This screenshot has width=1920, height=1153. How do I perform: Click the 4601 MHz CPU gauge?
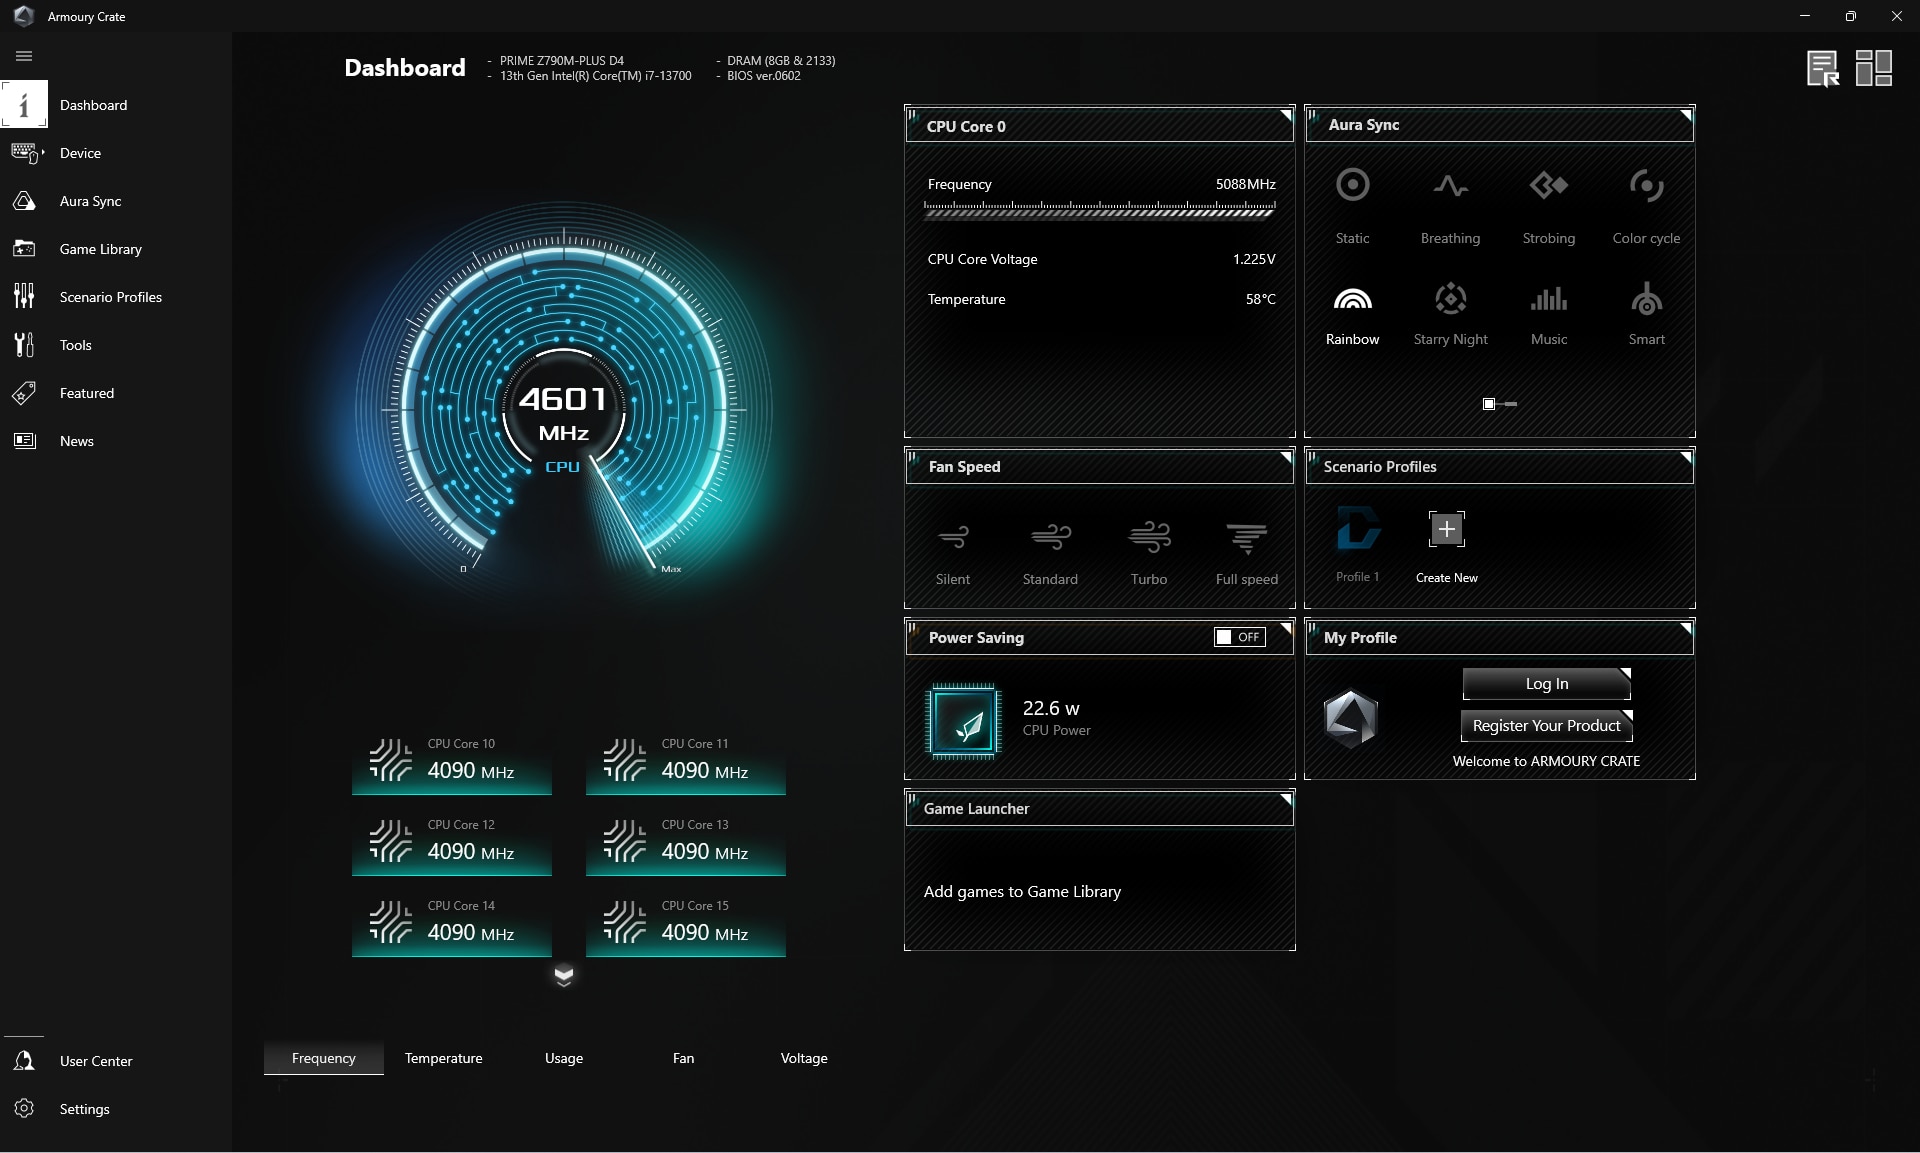[x=563, y=410]
